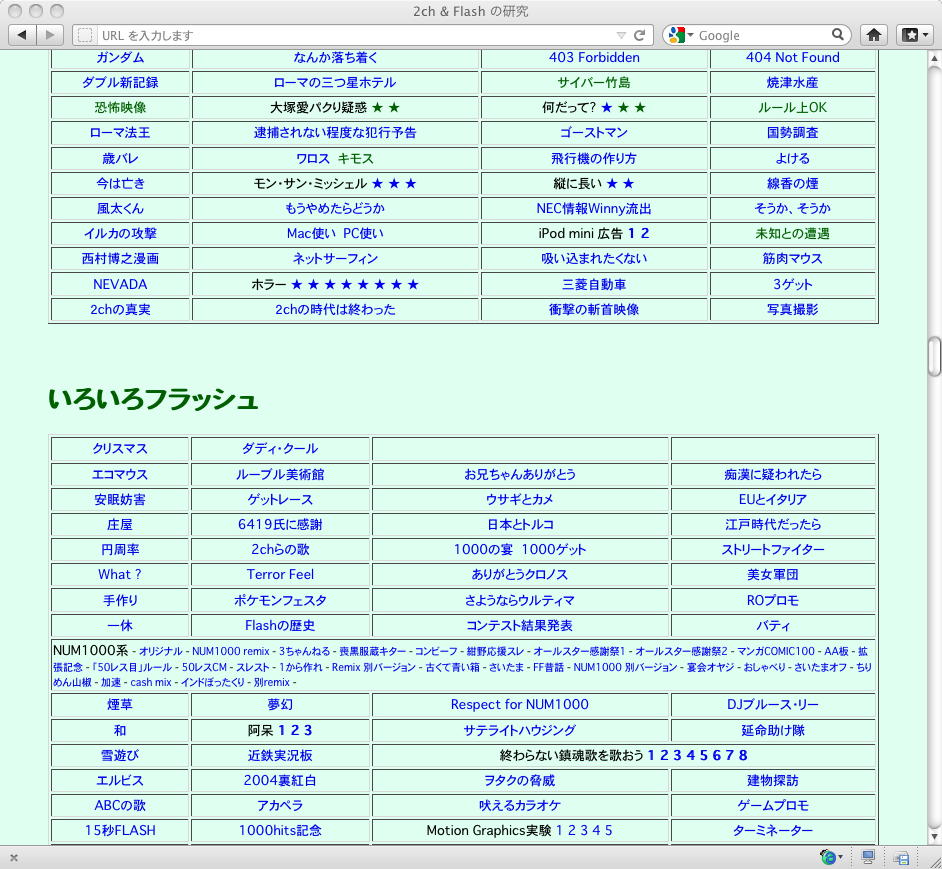
Task: Open the ガンダム link
Action: click(x=120, y=58)
